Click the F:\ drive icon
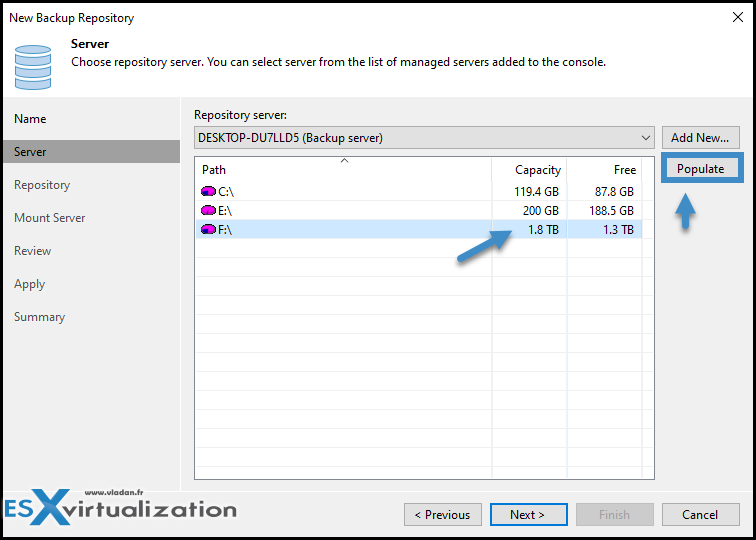 click(208, 230)
